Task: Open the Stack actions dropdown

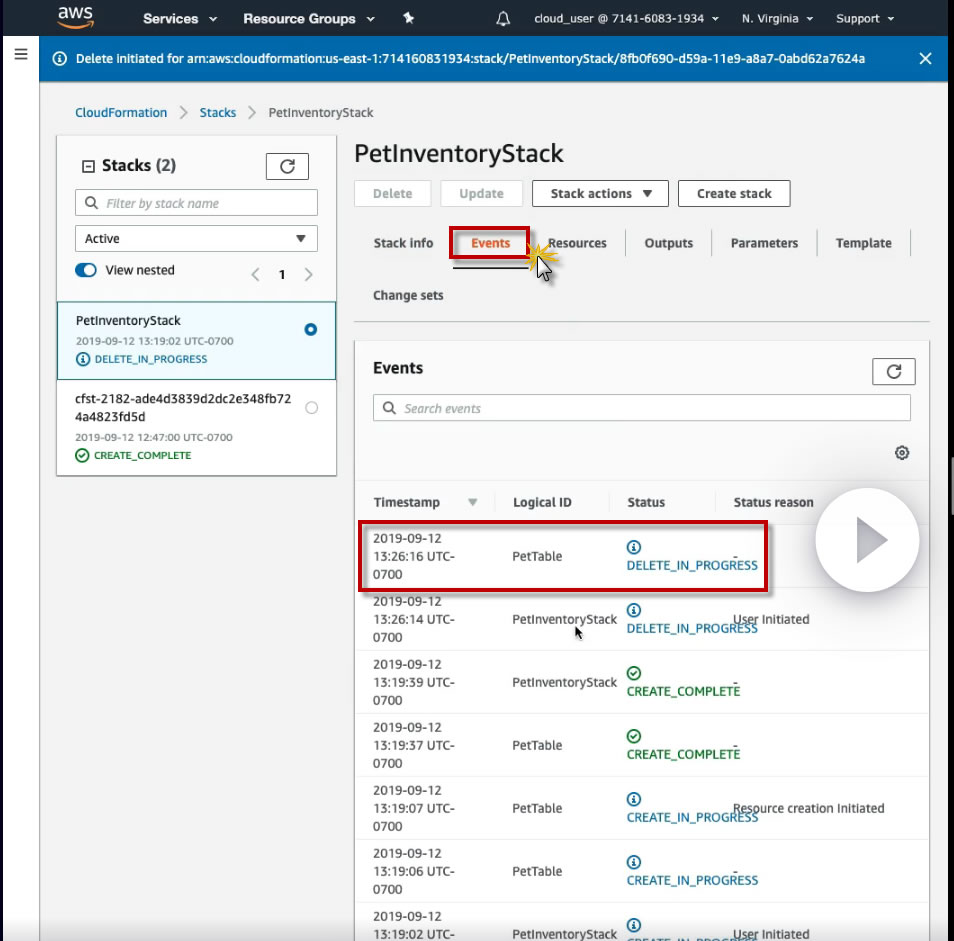Action: click(x=600, y=193)
